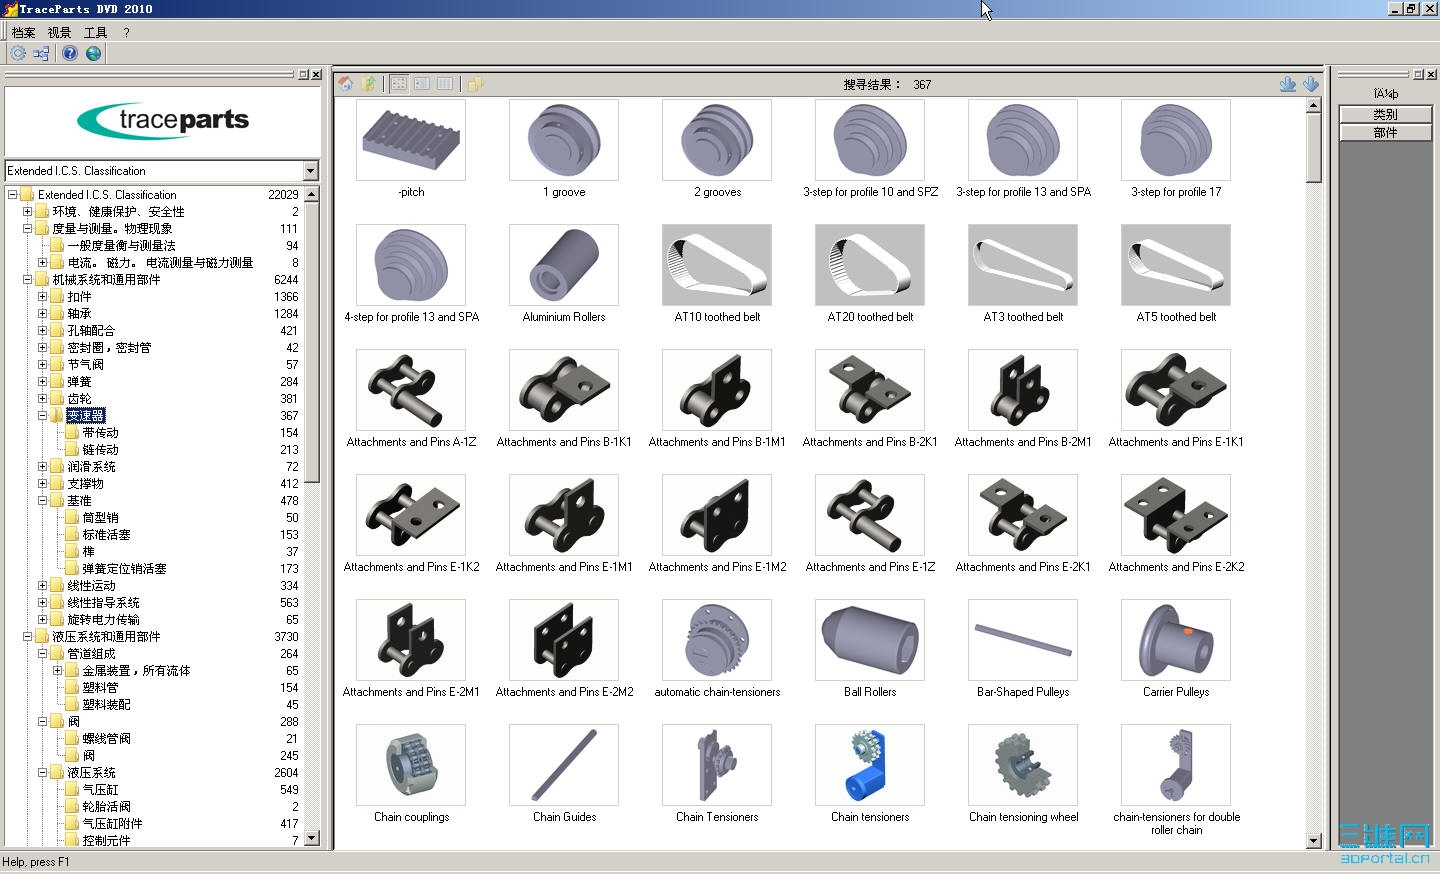Select the 链传动 folder in the tree
Screen dimensions: 1440x874
click(100, 450)
